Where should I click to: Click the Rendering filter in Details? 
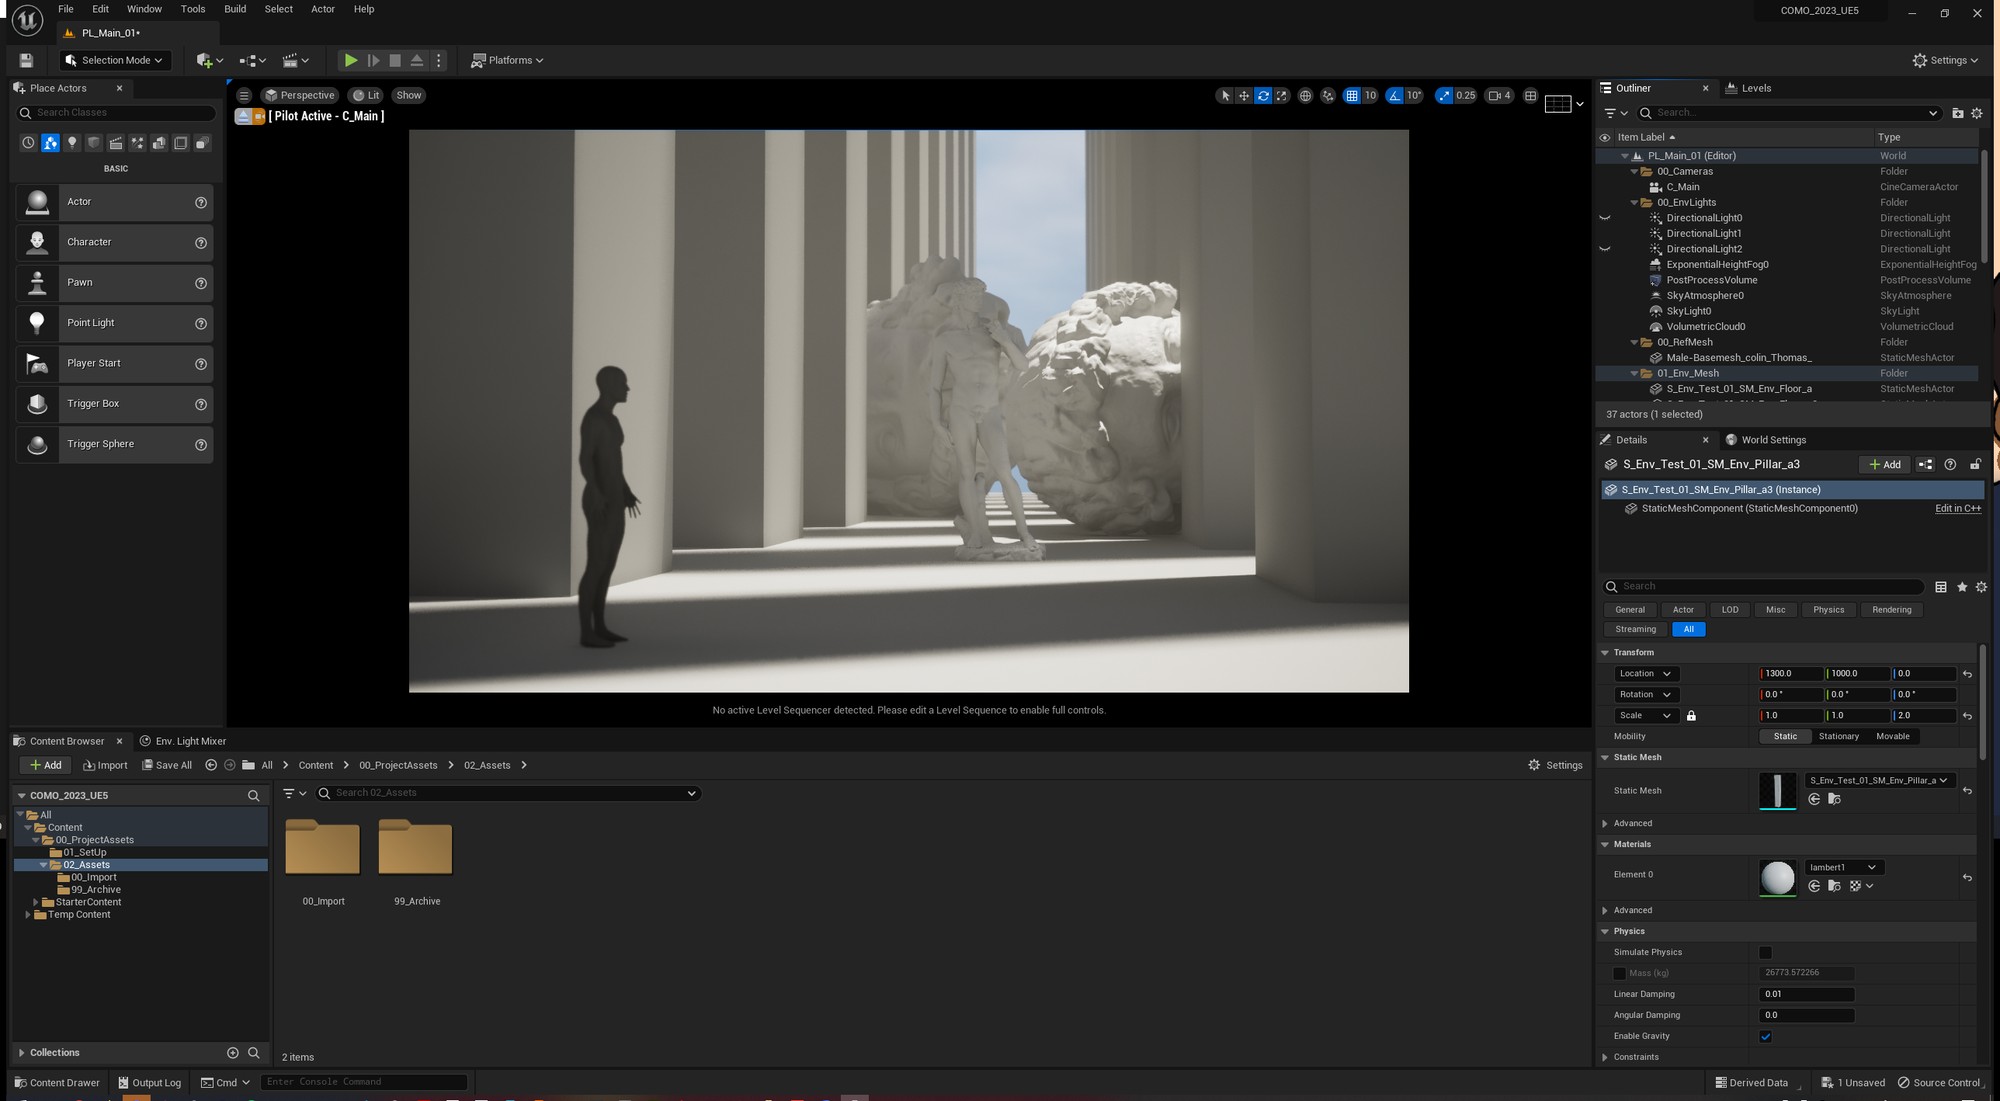pos(1891,610)
